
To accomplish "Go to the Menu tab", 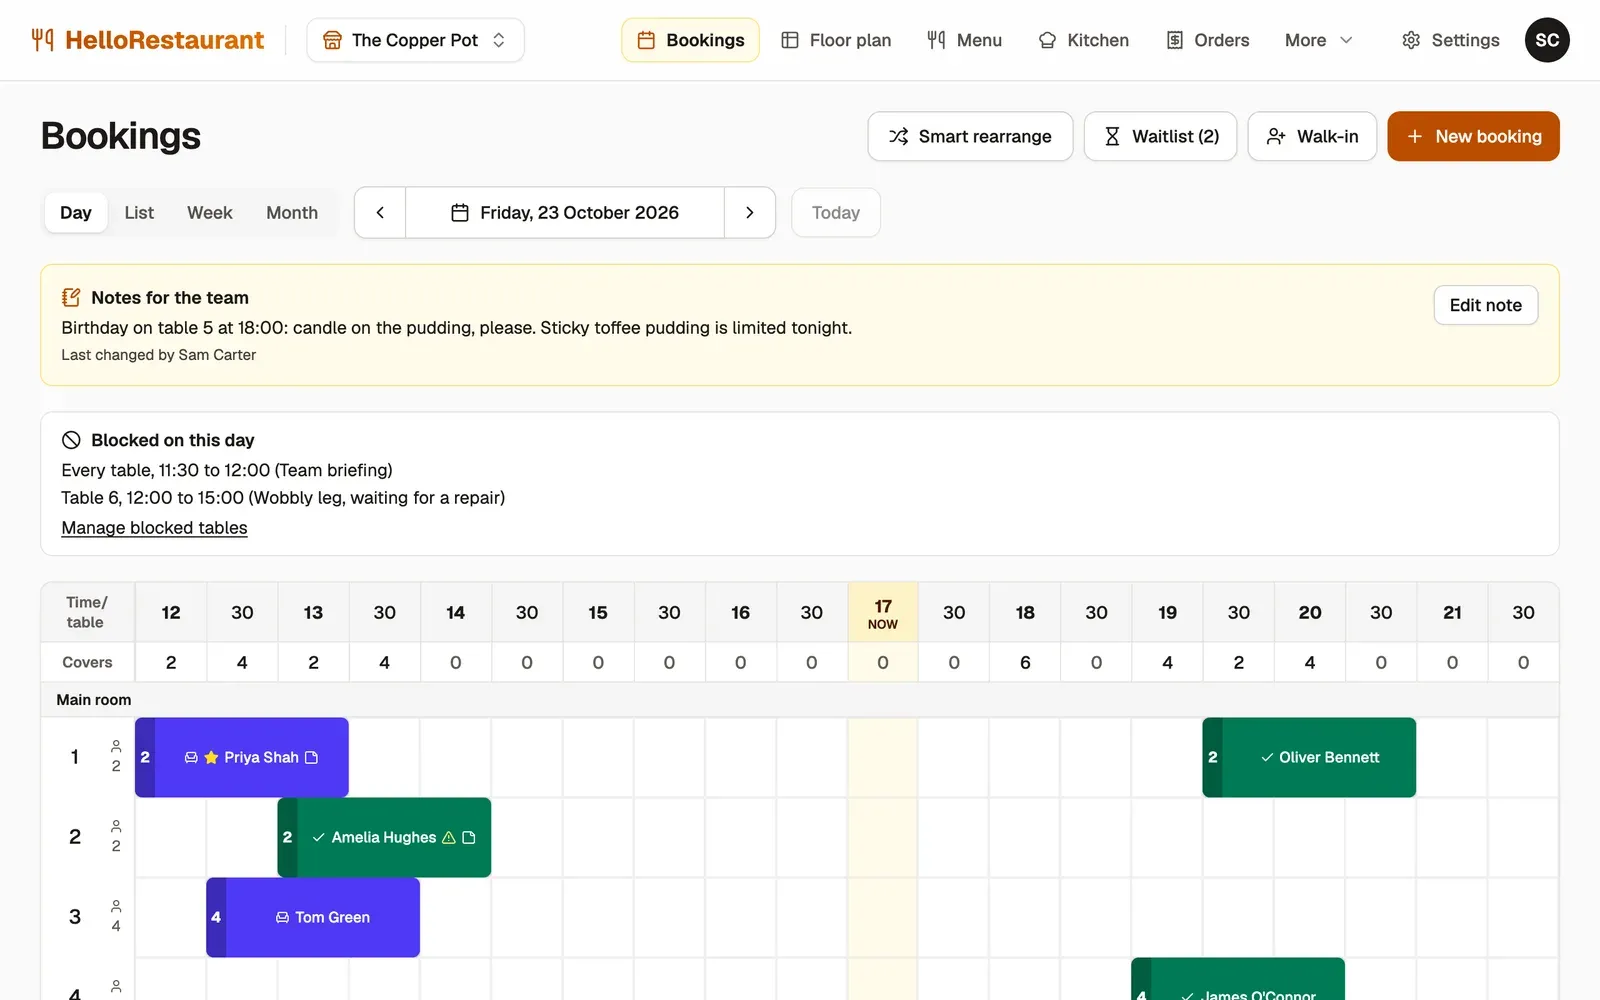I will pos(964,40).
